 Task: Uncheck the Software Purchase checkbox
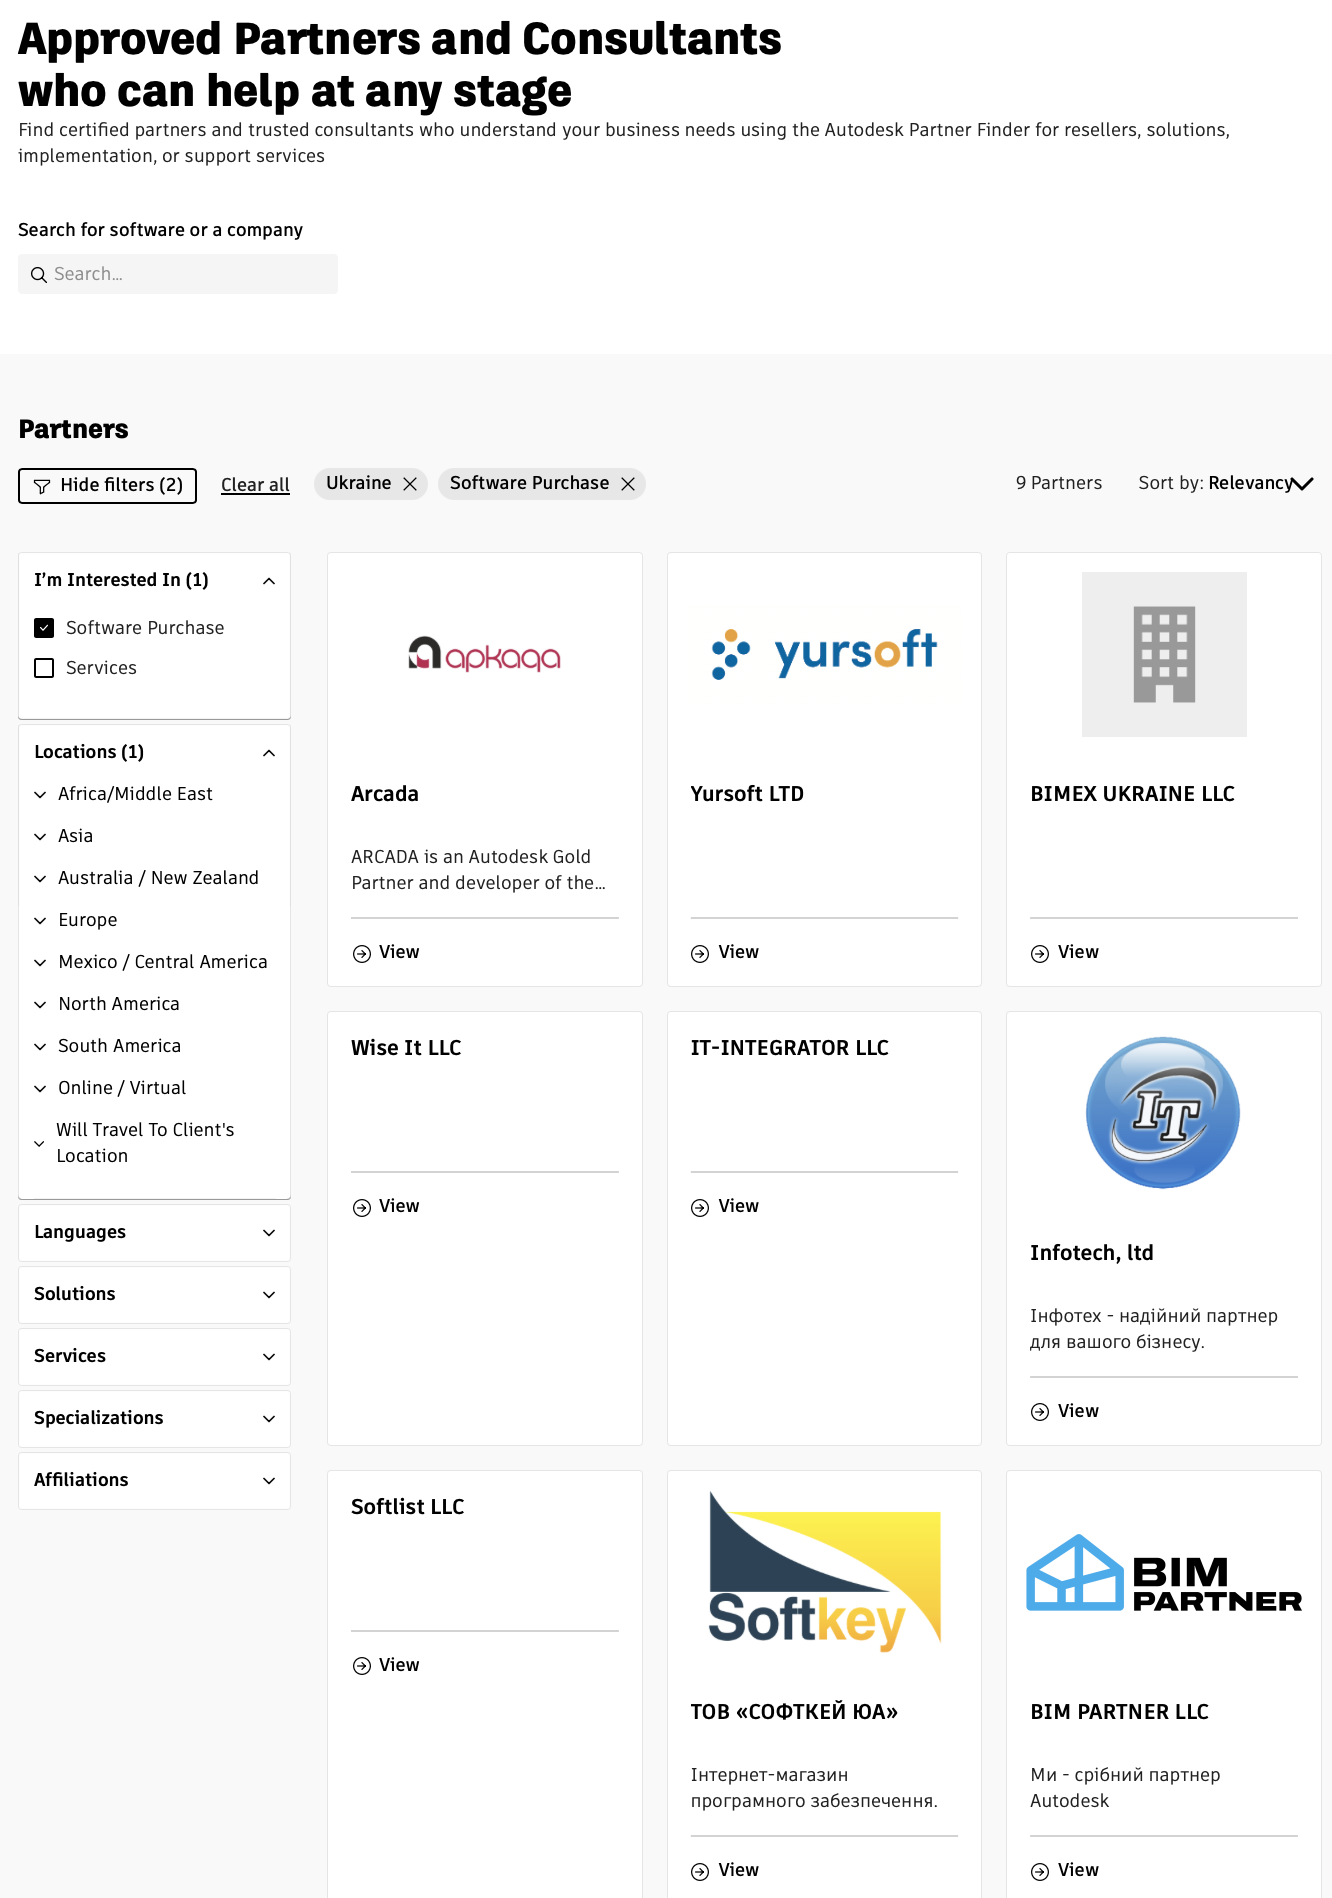pos(44,628)
